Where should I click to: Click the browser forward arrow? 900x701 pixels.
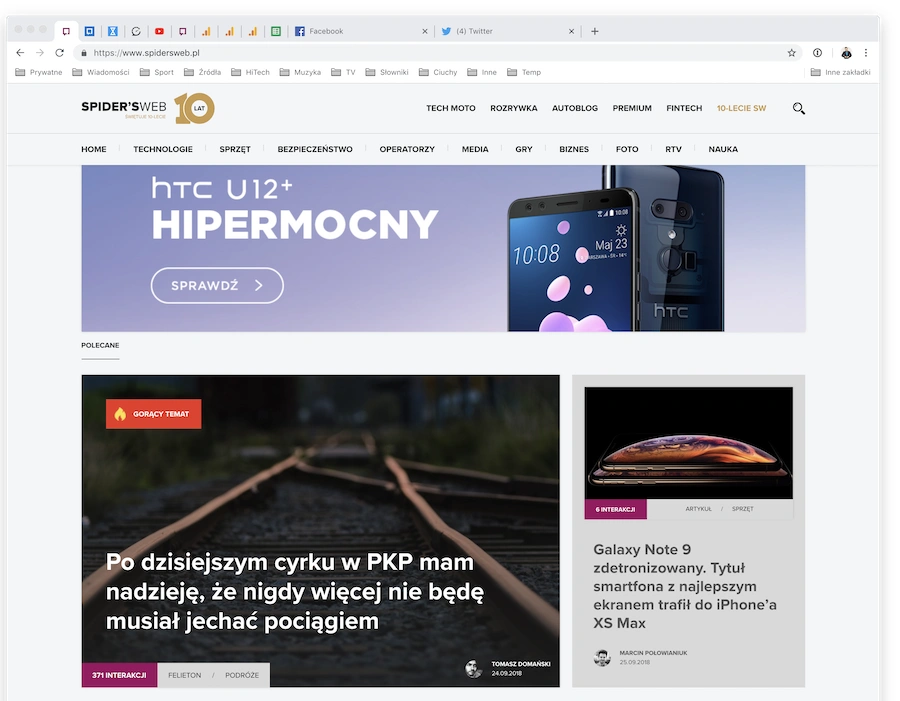(x=40, y=53)
